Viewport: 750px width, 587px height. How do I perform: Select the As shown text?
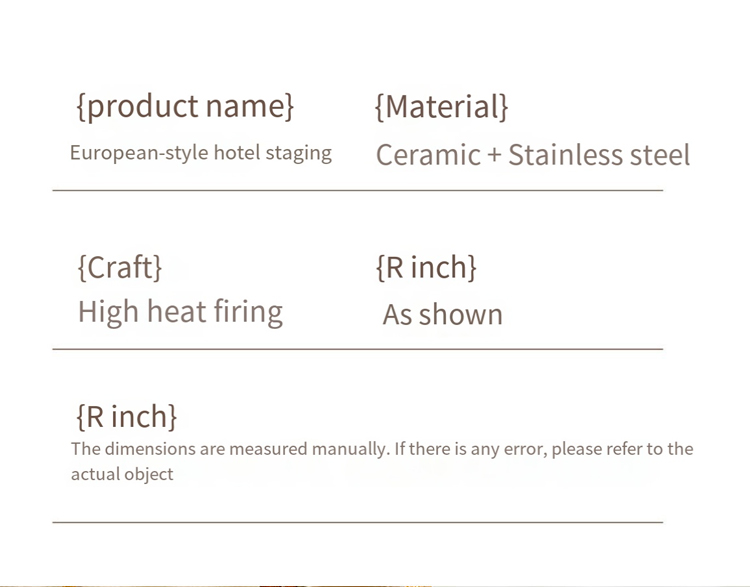coord(442,314)
